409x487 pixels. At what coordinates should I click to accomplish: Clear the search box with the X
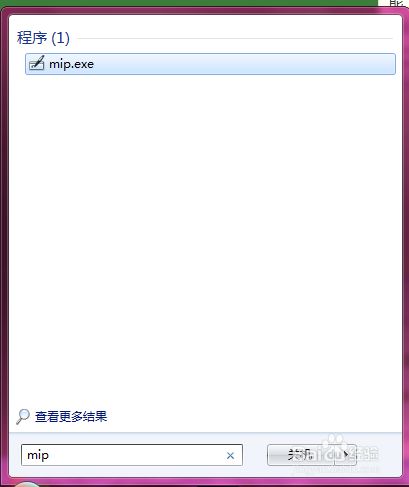click(x=230, y=455)
